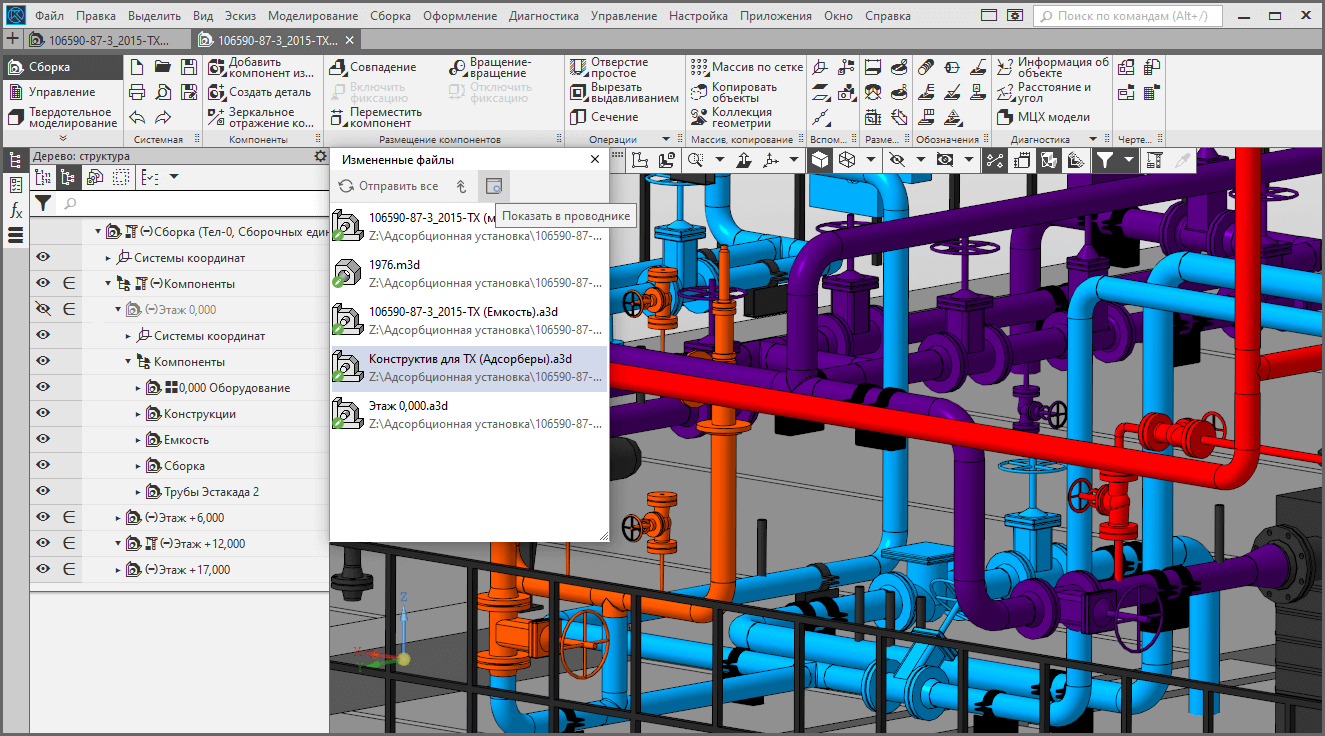The width and height of the screenshot is (1325, 736).
Task: Expand the Трубы Эстакада 2 node
Action: 139,492
